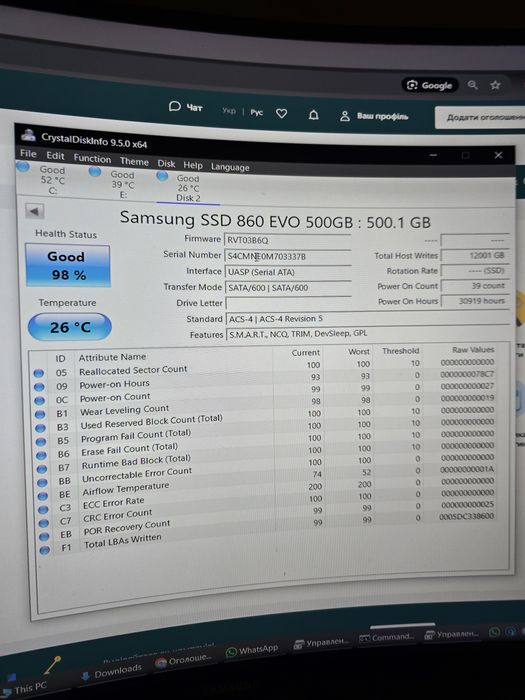Click the Serial Number field
Screen dimensions: 525x700
tap(288, 256)
